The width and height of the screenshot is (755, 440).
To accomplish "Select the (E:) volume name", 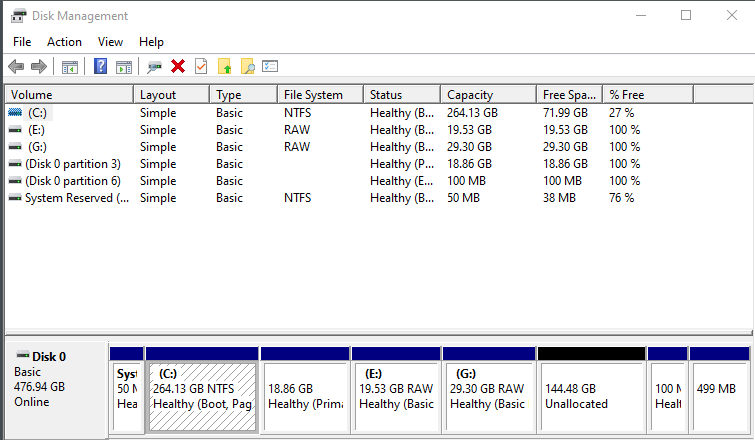I will (x=36, y=130).
